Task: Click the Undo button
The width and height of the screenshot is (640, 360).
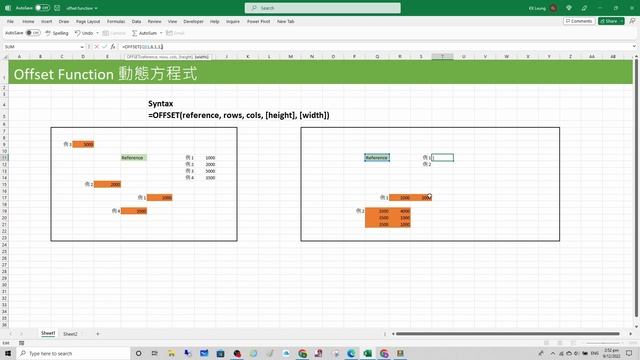Action: [84, 33]
